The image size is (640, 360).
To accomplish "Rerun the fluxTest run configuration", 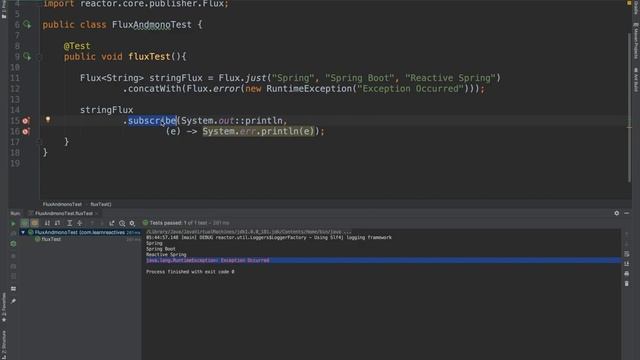I will [x=13, y=223].
